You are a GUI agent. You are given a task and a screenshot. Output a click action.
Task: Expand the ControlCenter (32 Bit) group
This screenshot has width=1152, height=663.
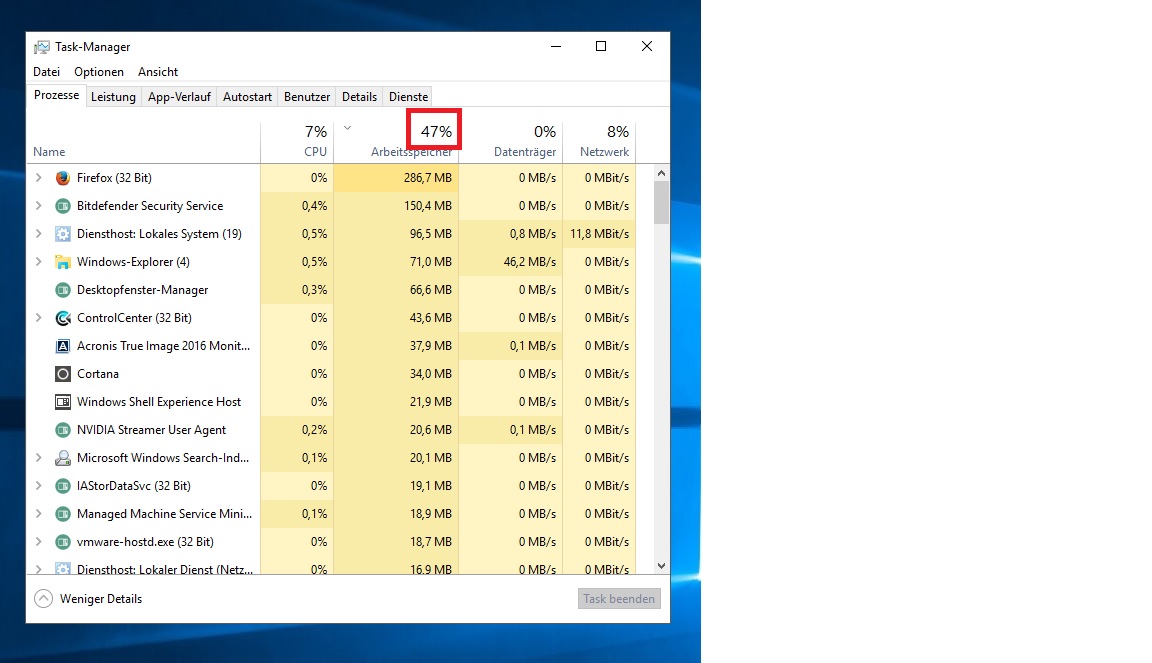click(x=39, y=318)
